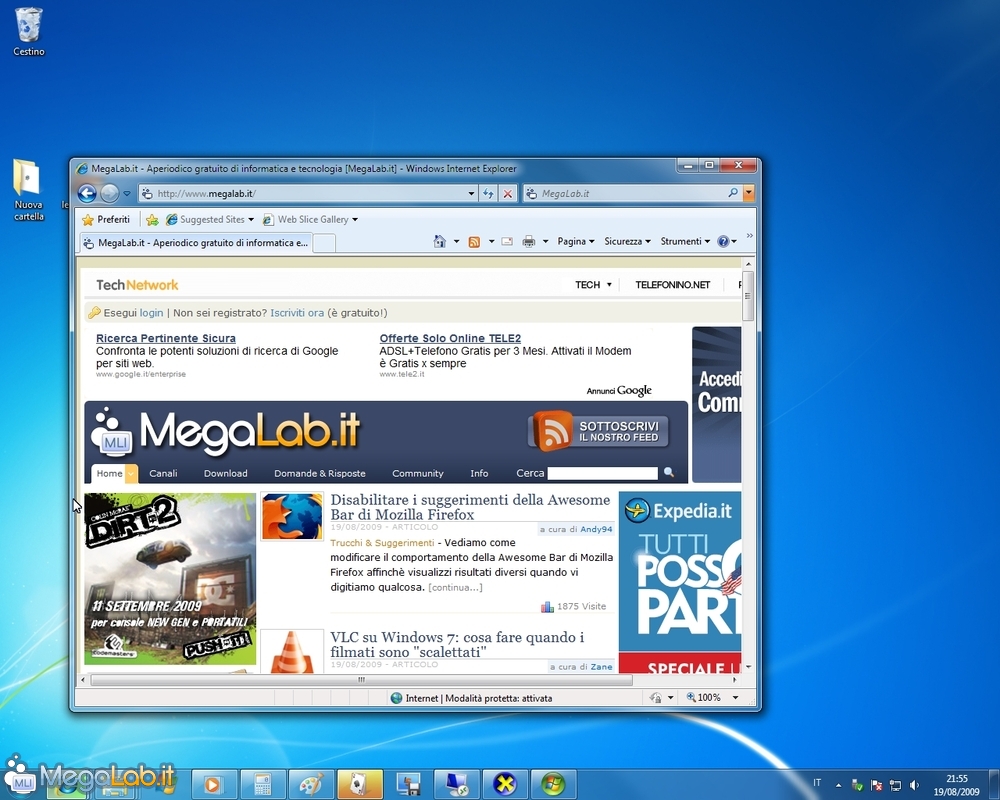Click in the MegaLab Cerca search field
The image size is (1000, 800).
[603, 473]
